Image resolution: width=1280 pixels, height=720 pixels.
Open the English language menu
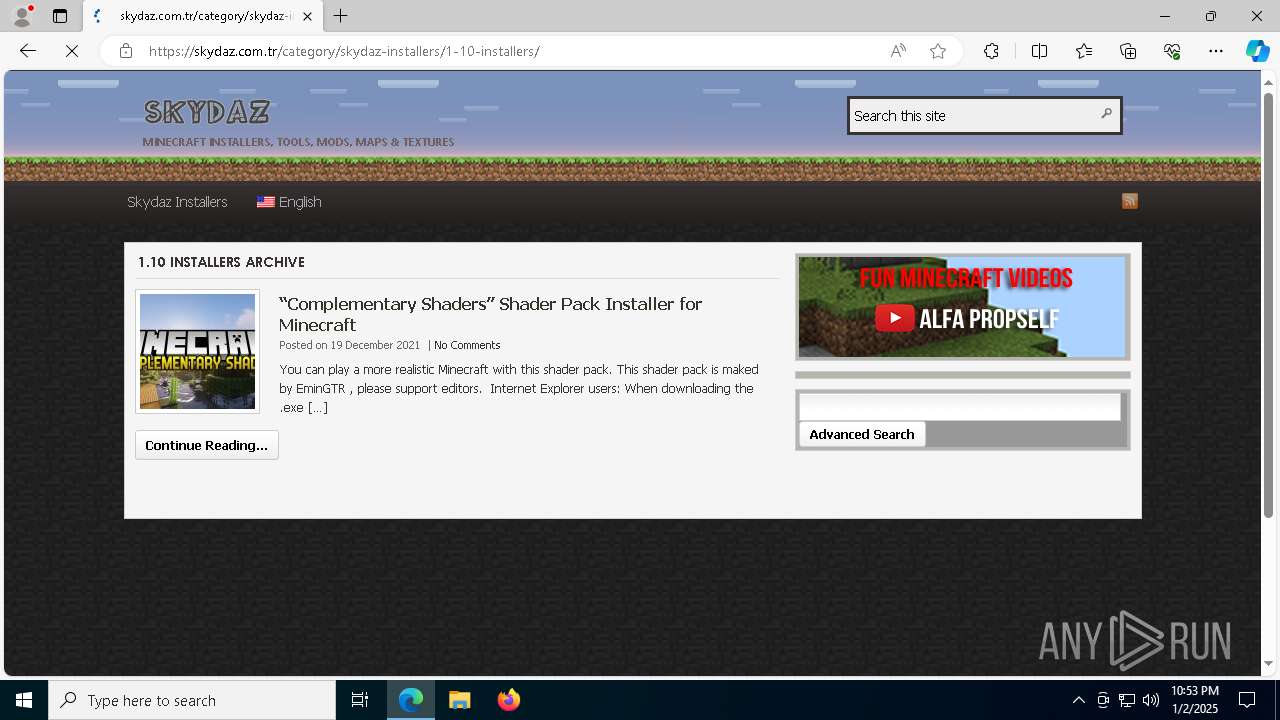click(289, 202)
